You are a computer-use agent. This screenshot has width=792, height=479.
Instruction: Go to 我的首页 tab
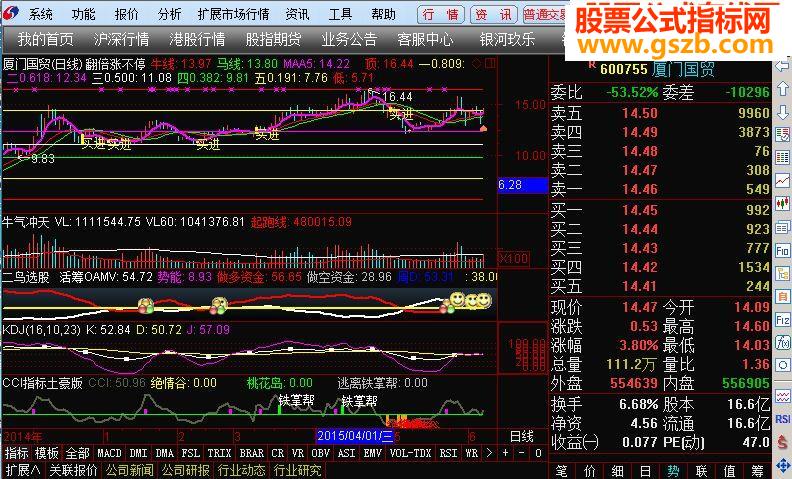pyautogui.click(x=45, y=39)
